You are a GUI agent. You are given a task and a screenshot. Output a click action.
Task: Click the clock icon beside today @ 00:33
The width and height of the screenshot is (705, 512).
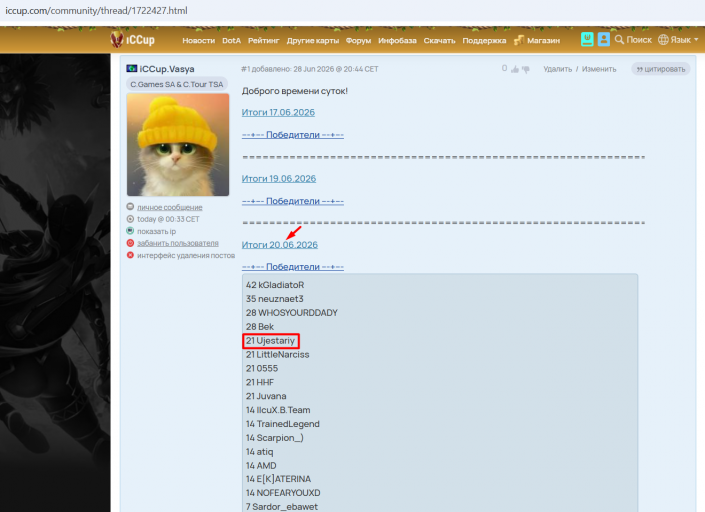click(130, 219)
